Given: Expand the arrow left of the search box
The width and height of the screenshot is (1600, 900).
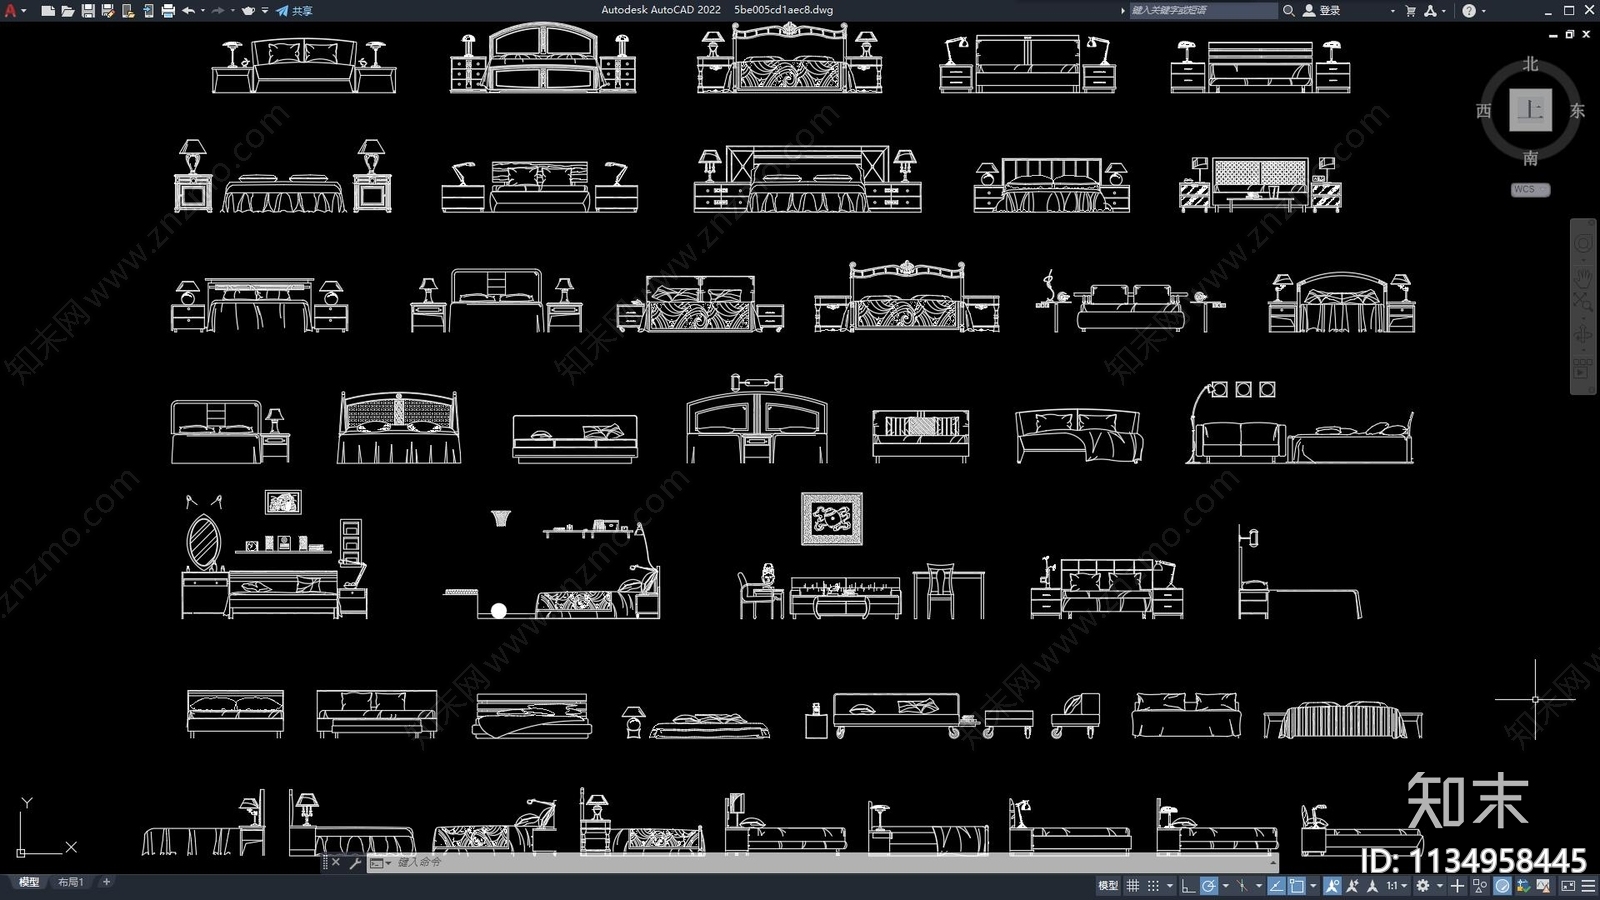Looking at the screenshot, I should [x=1123, y=10].
